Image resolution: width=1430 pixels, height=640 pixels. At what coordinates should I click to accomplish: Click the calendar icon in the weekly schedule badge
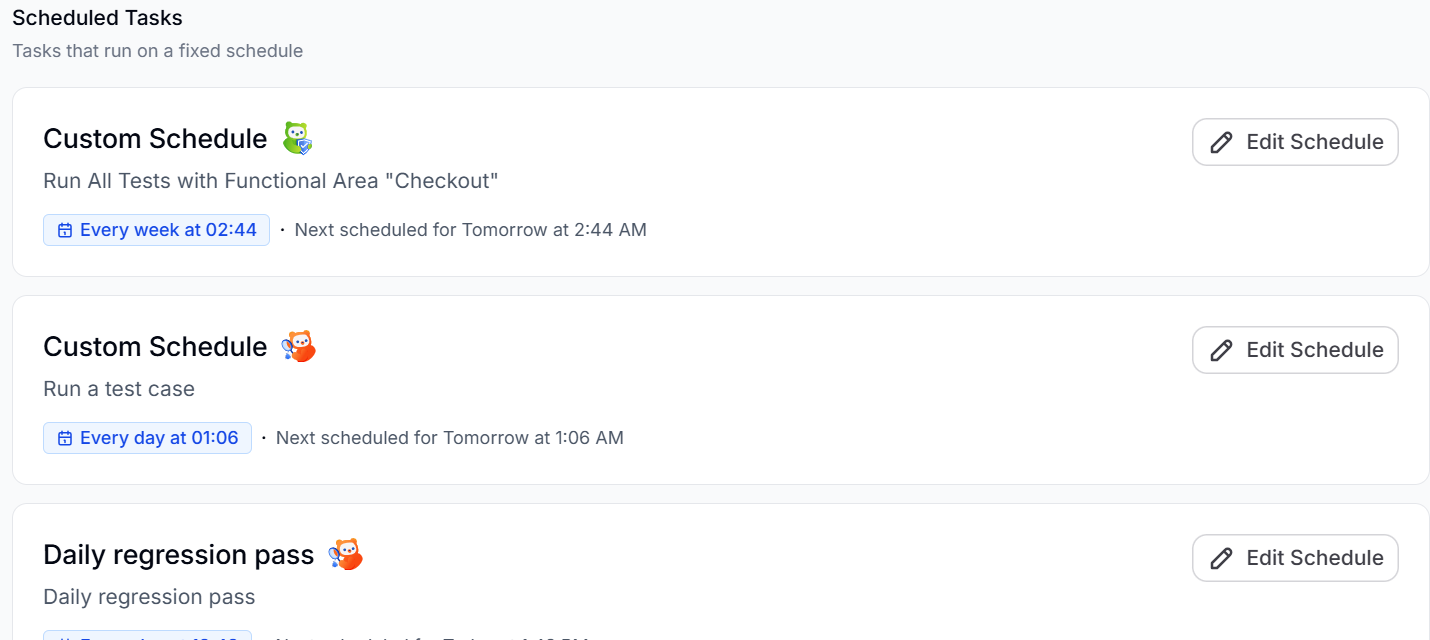point(64,230)
